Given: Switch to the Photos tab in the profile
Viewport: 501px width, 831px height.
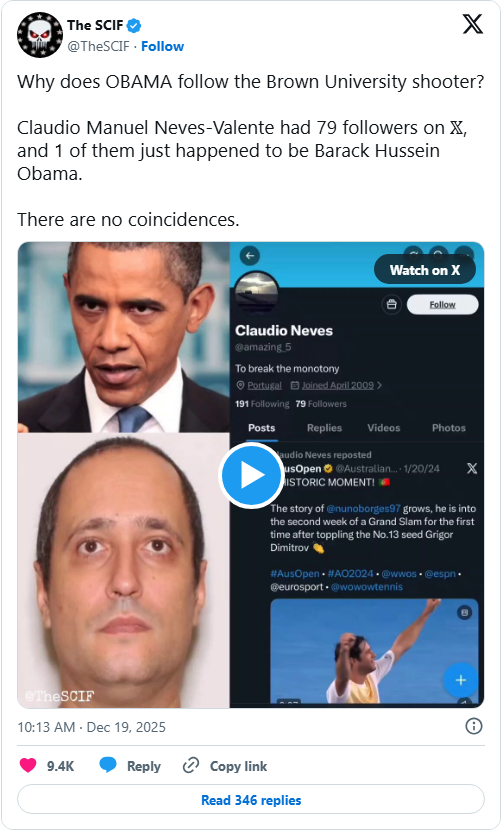Looking at the screenshot, I should tap(449, 428).
